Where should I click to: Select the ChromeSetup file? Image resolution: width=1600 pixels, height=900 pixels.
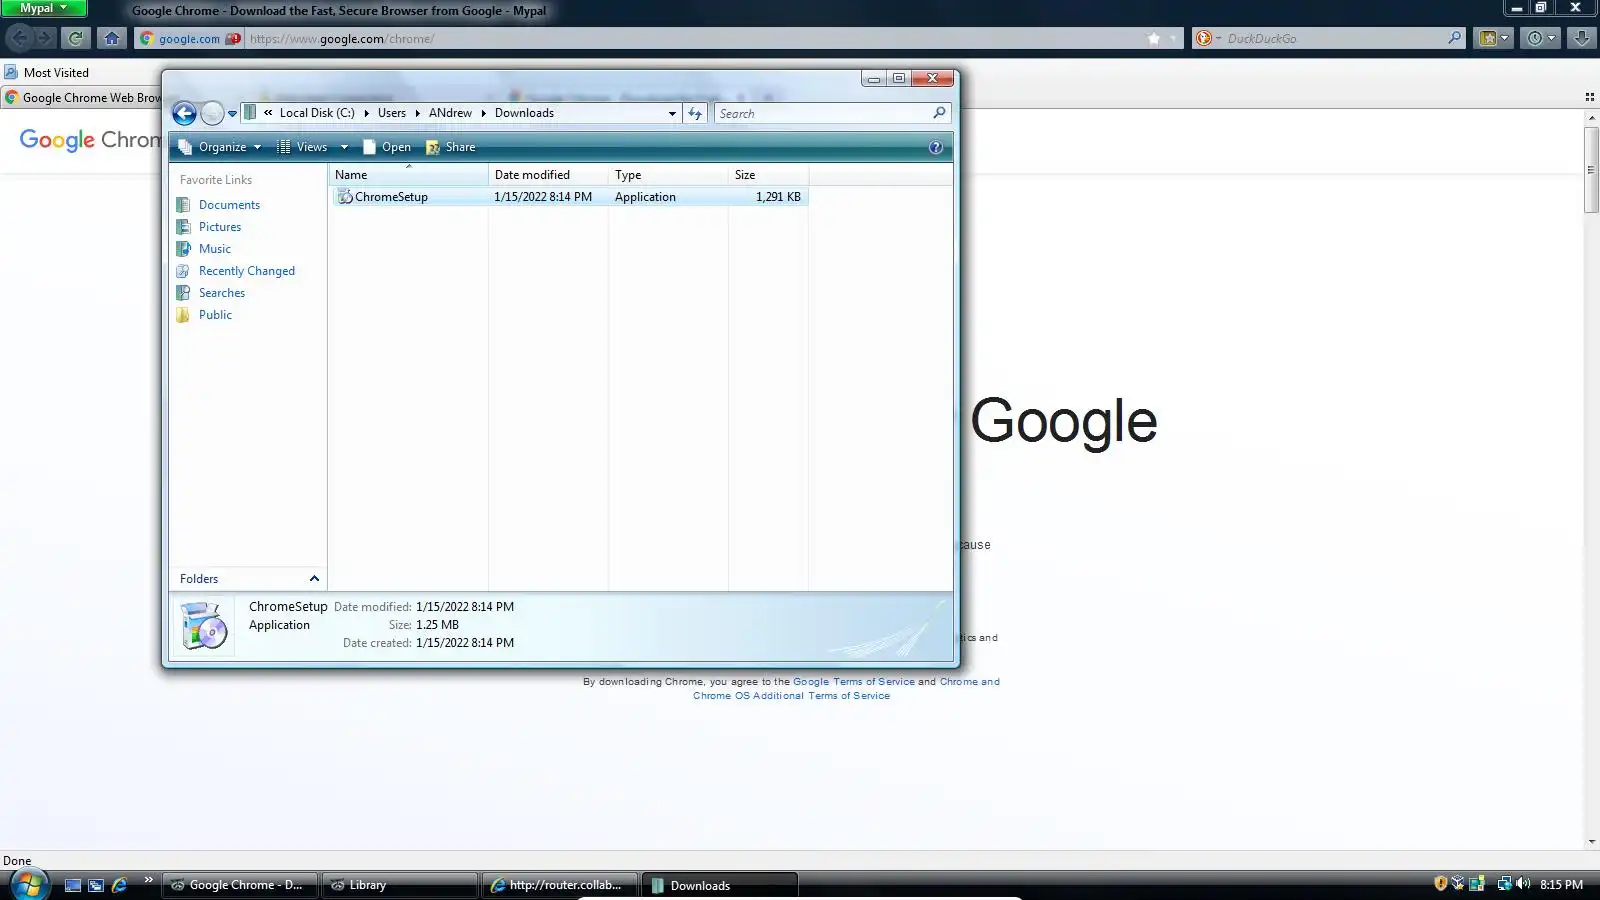[570, 197]
